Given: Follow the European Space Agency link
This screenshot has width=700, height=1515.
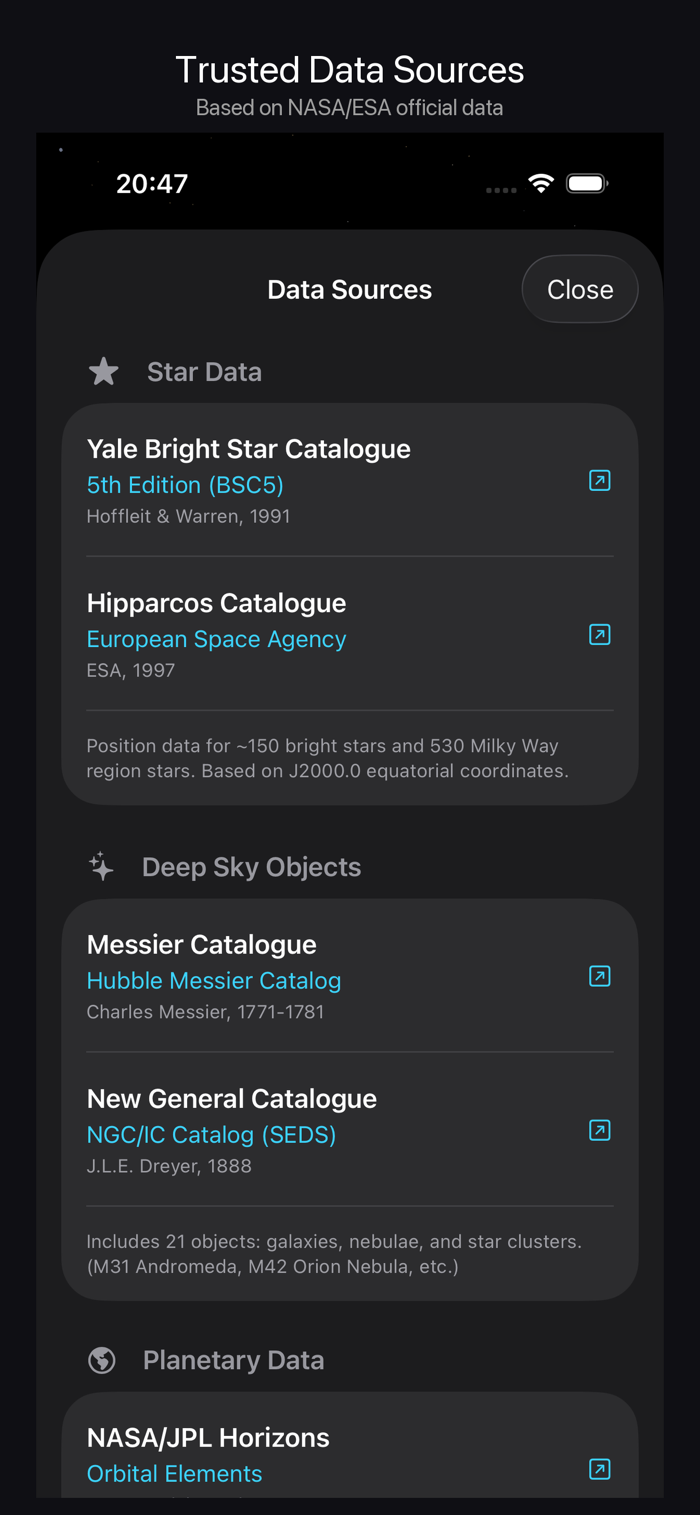Looking at the screenshot, I should click(x=216, y=639).
